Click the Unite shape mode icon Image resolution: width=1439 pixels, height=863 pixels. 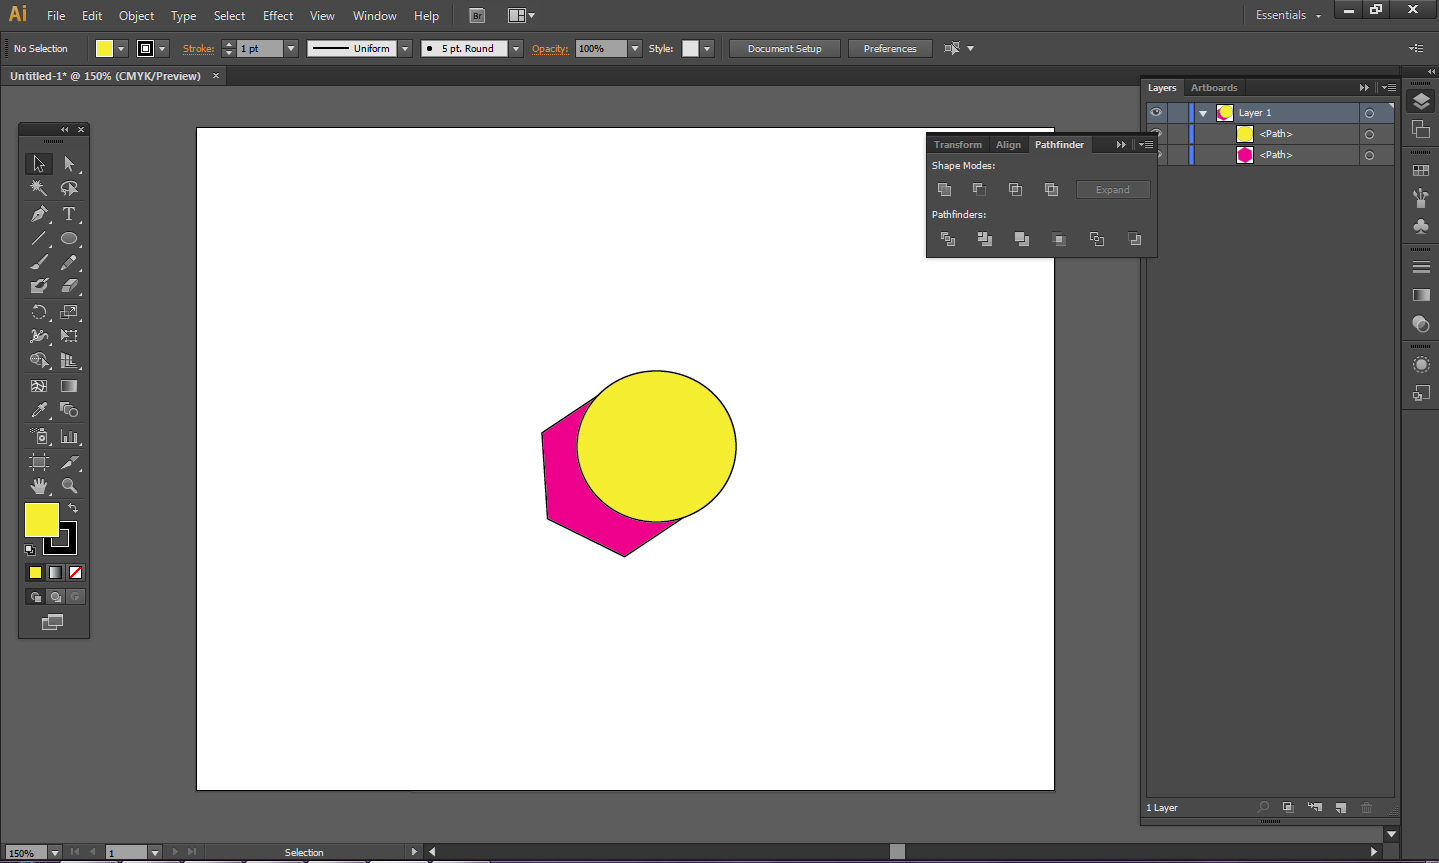point(944,190)
